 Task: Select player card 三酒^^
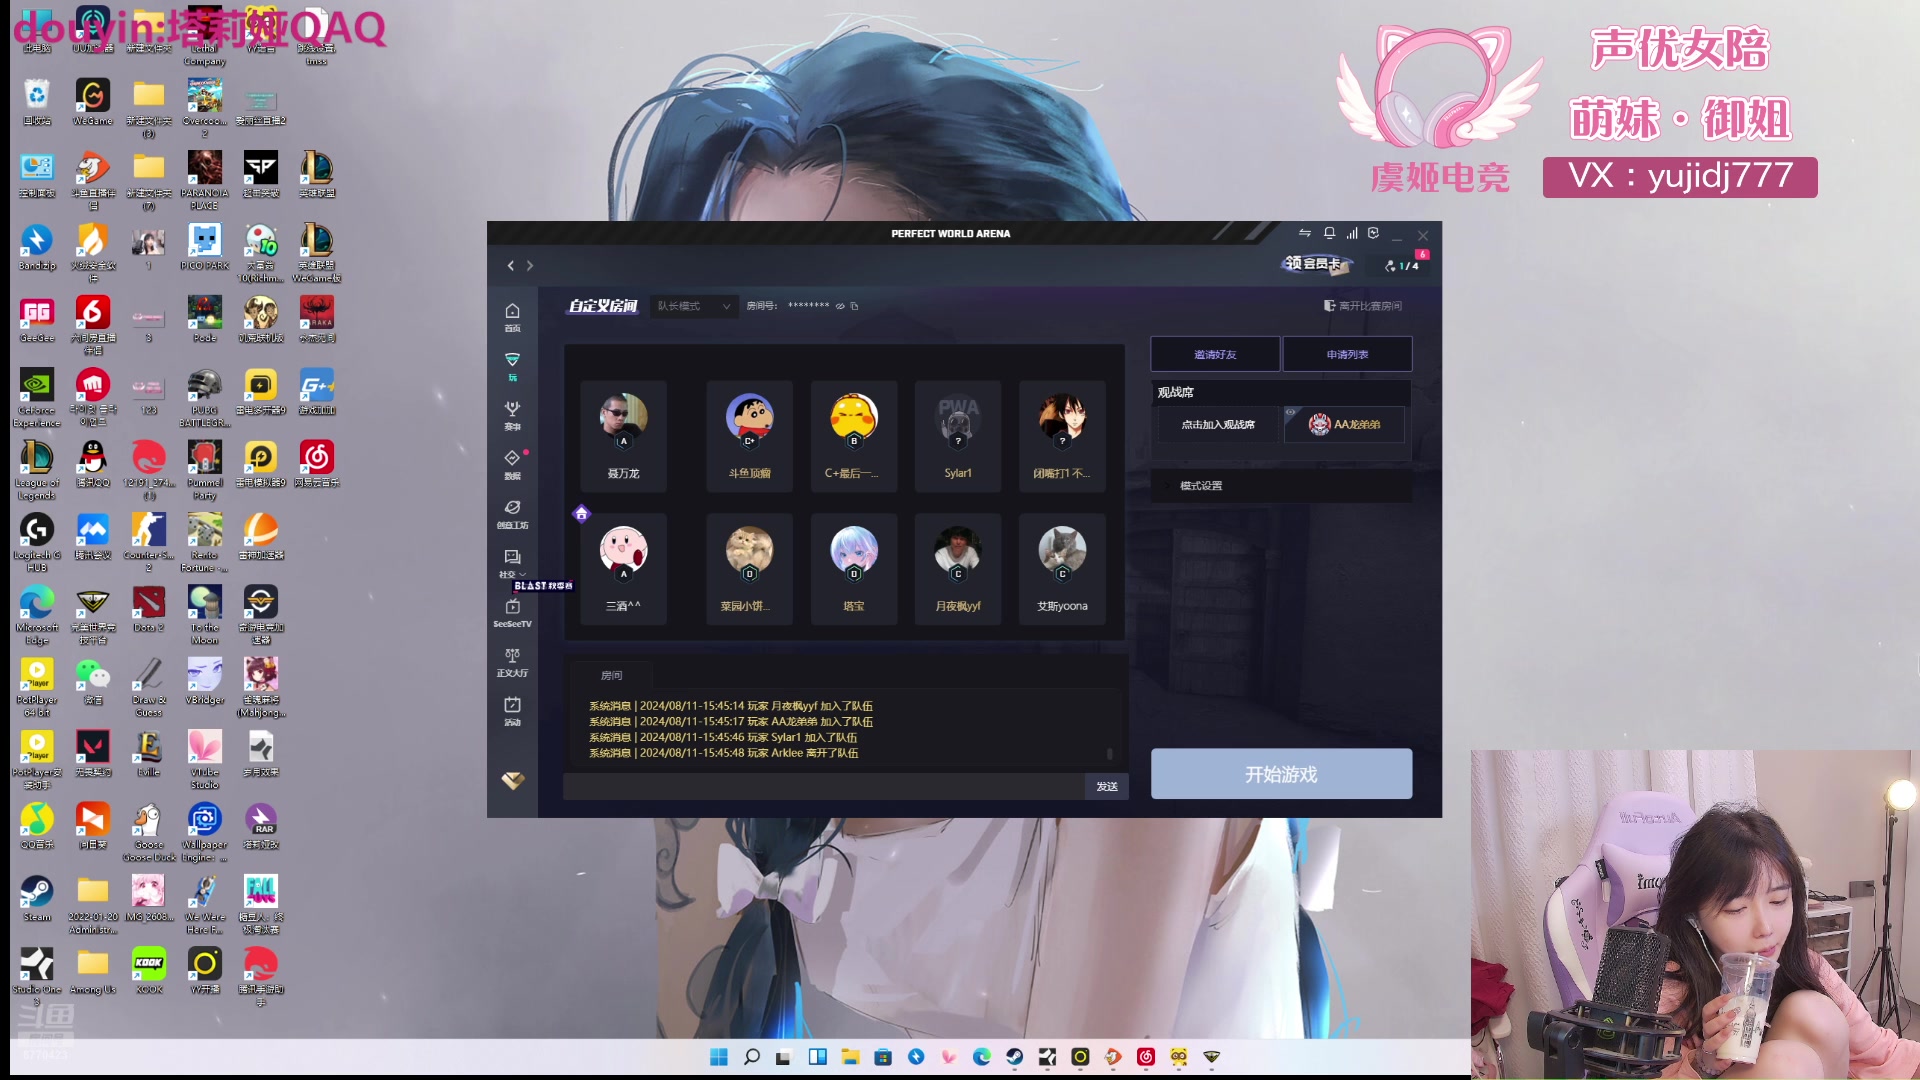(623, 569)
